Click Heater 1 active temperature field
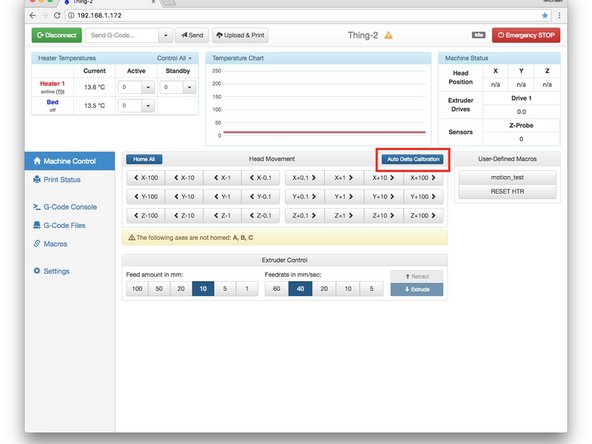The height and width of the screenshot is (444, 592). tap(130, 87)
